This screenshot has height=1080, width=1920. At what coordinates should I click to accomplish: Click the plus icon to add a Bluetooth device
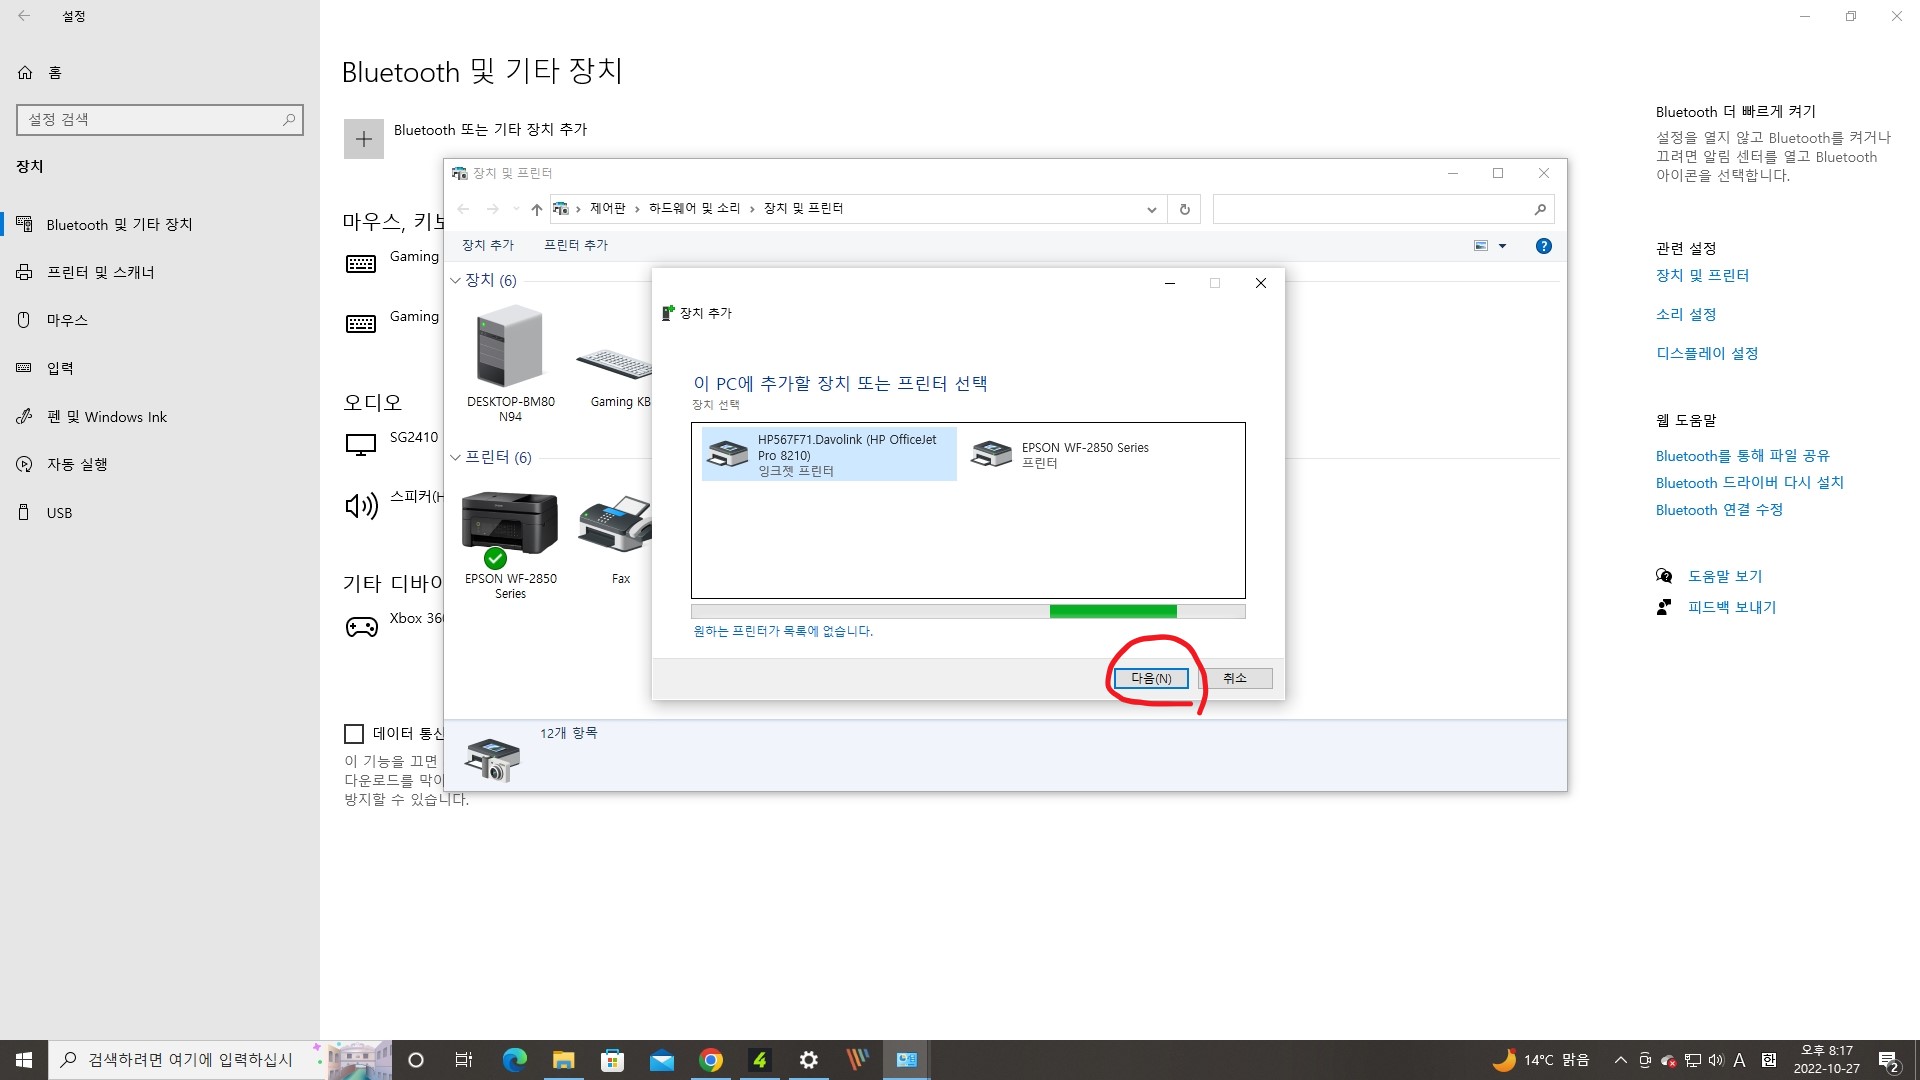(x=364, y=139)
